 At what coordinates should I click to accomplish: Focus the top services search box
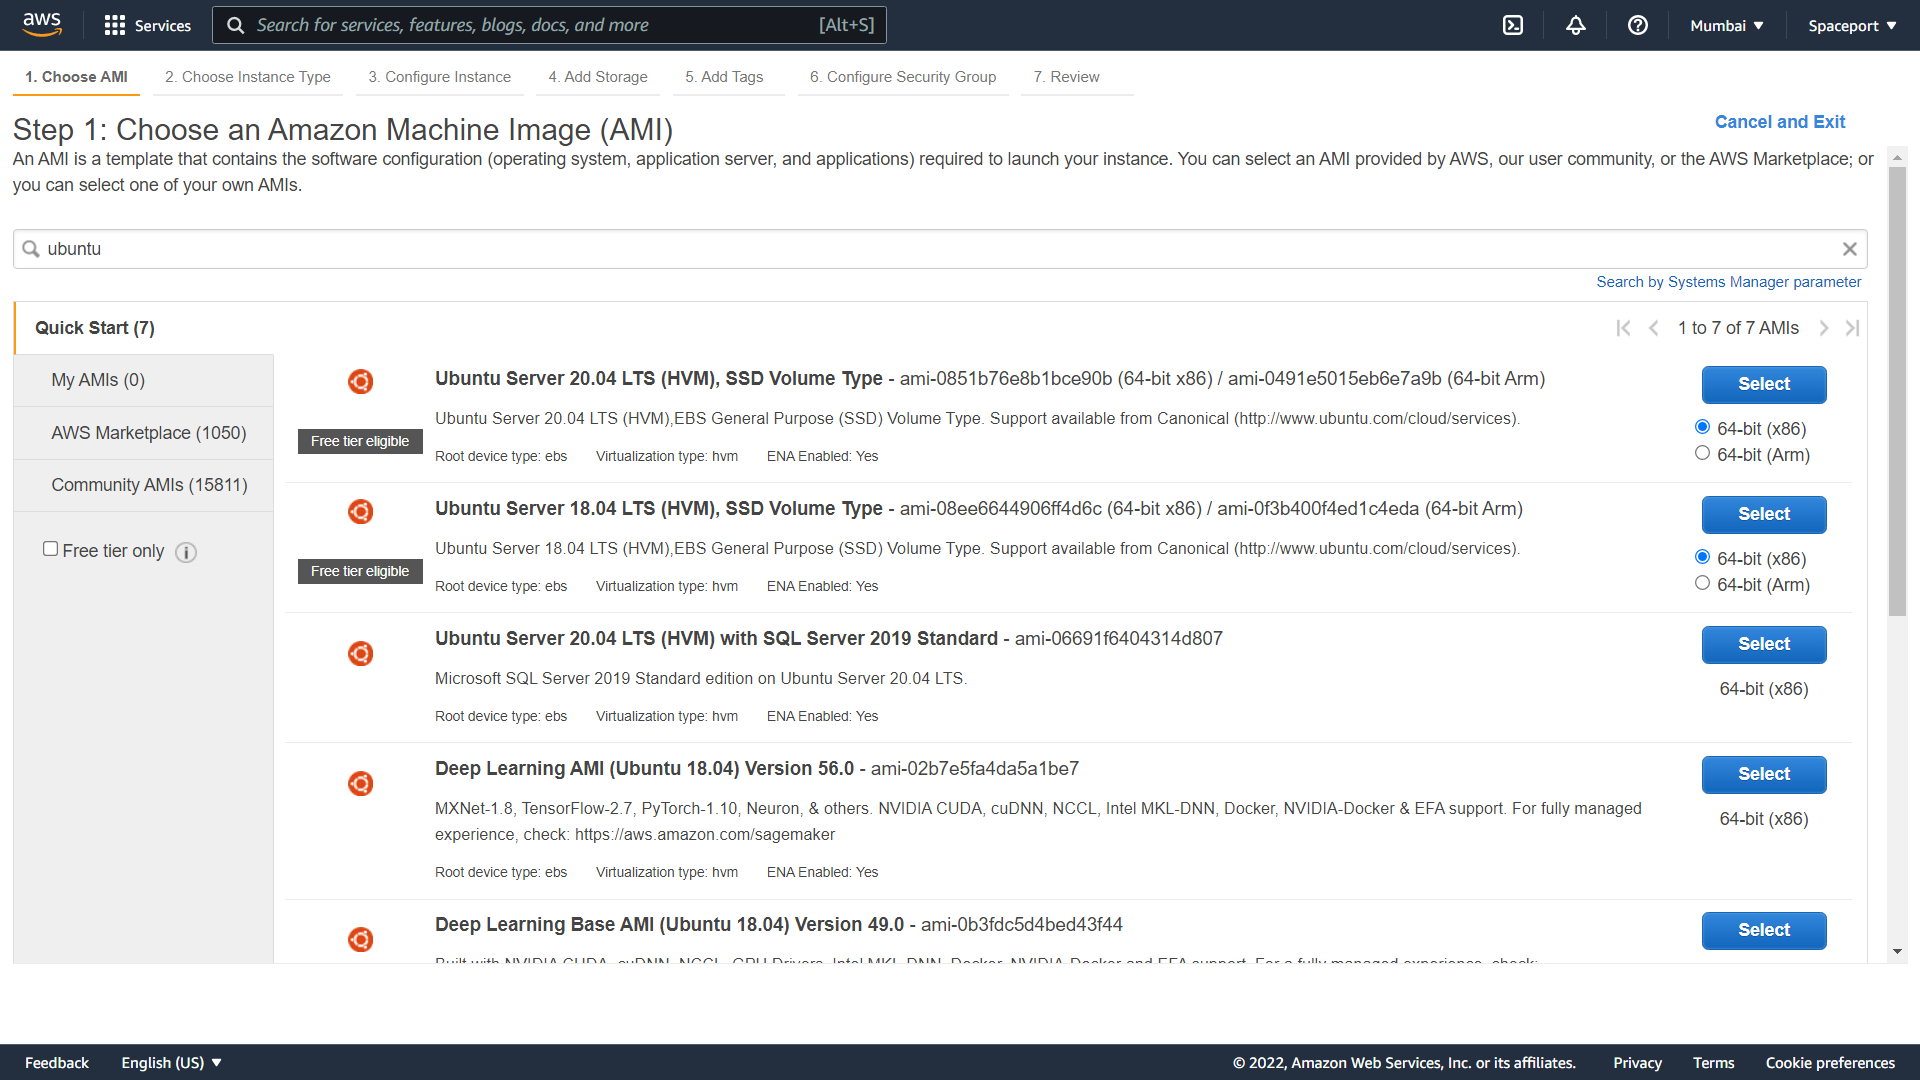point(549,25)
